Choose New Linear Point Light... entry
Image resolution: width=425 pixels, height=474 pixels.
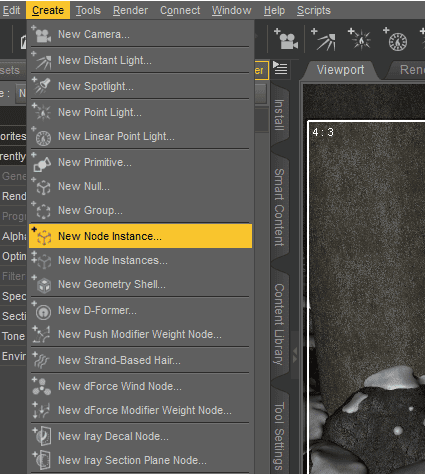click(x=140, y=136)
